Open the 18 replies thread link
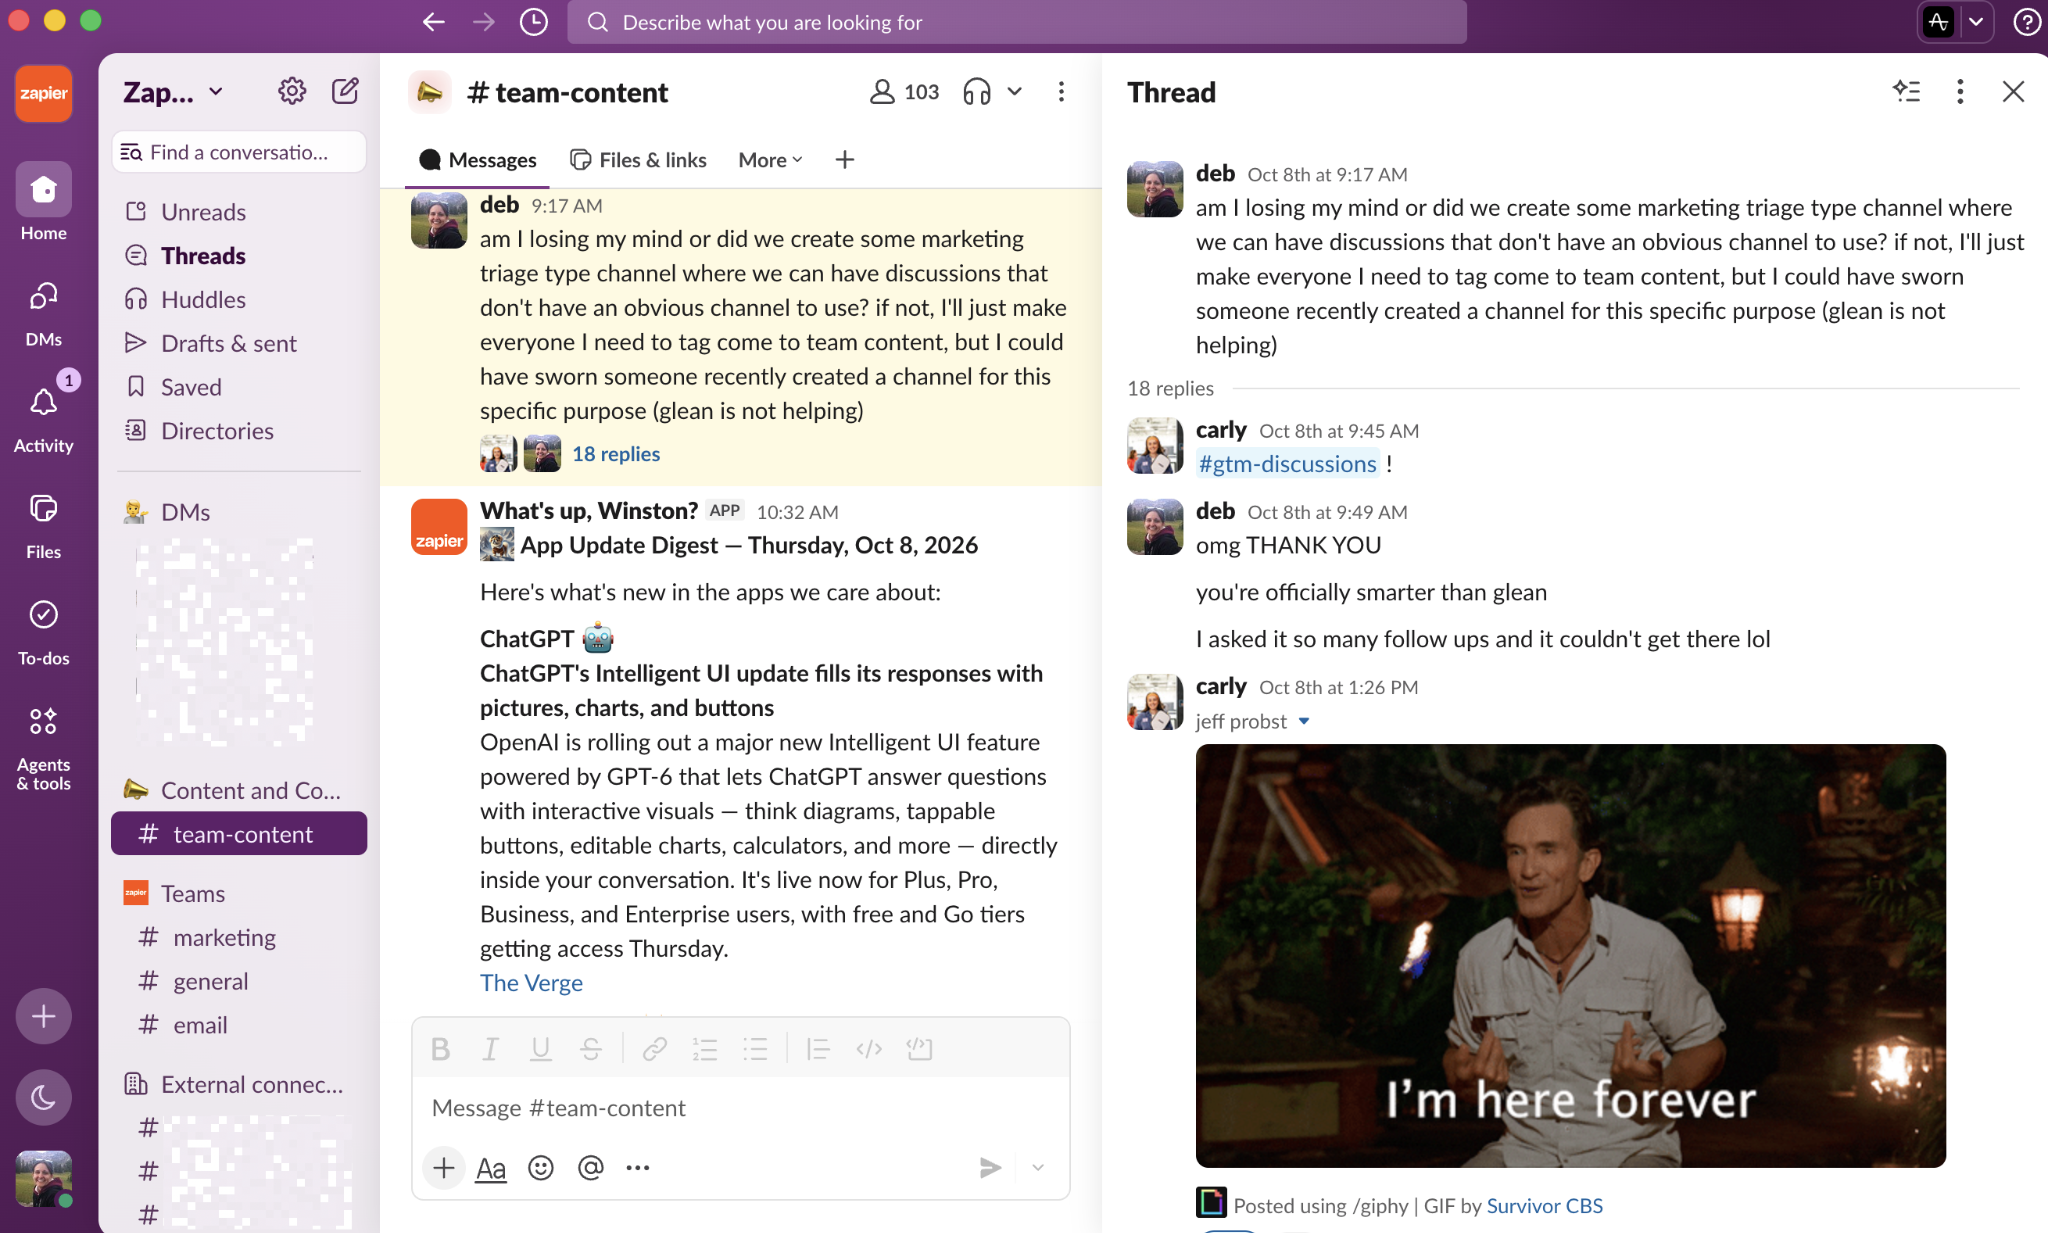Viewport: 2048px width, 1233px height. pyautogui.click(x=616, y=454)
